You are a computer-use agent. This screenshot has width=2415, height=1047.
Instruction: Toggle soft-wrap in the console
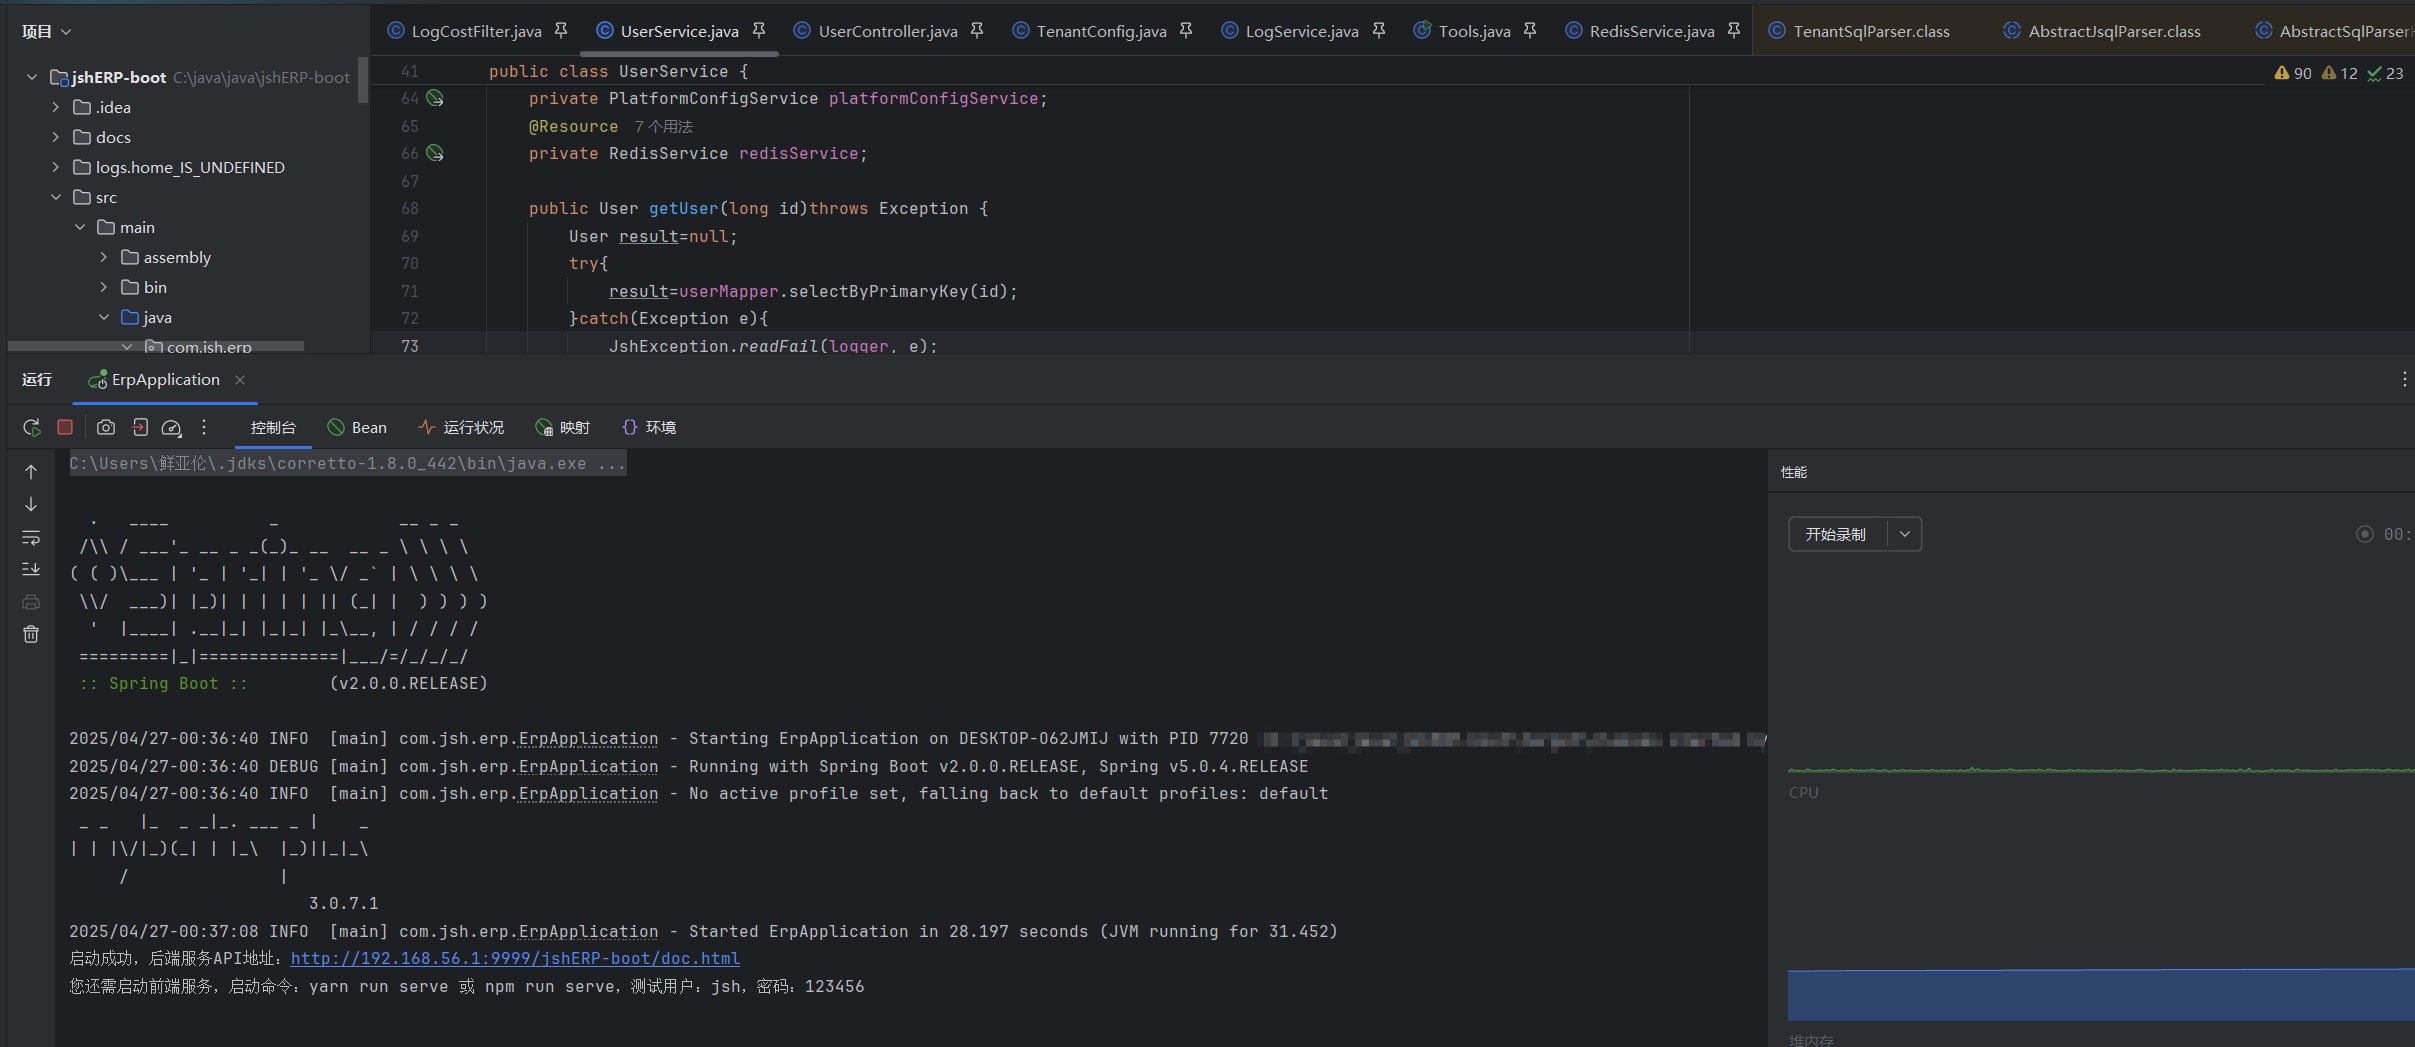tap(31, 537)
